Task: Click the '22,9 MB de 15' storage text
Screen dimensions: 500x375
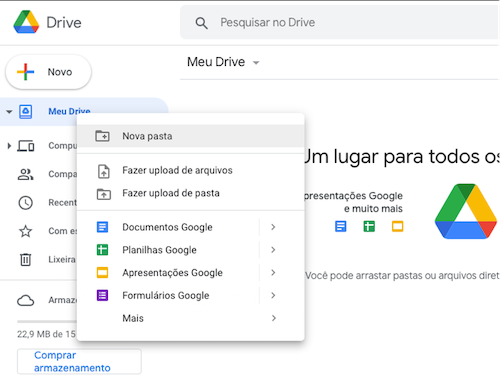Action: pyautogui.click(x=47, y=334)
